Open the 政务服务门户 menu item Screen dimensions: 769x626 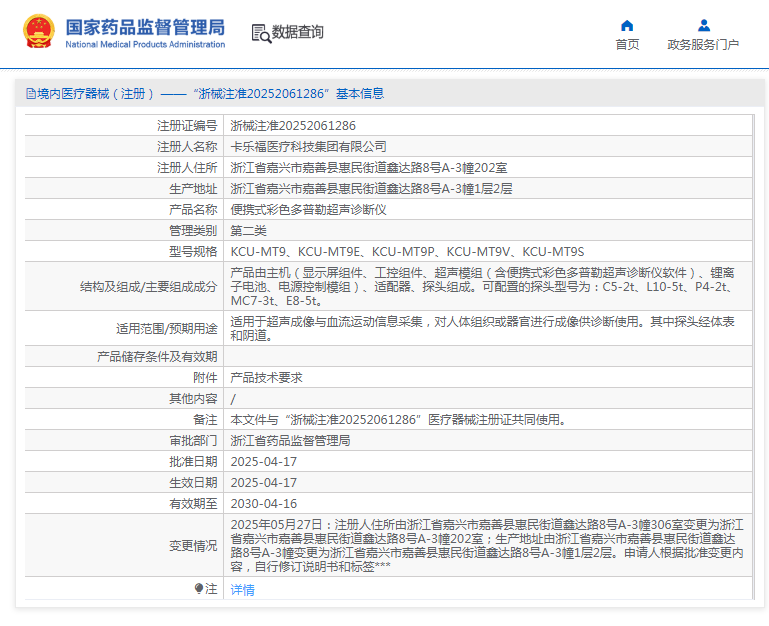pos(703,45)
